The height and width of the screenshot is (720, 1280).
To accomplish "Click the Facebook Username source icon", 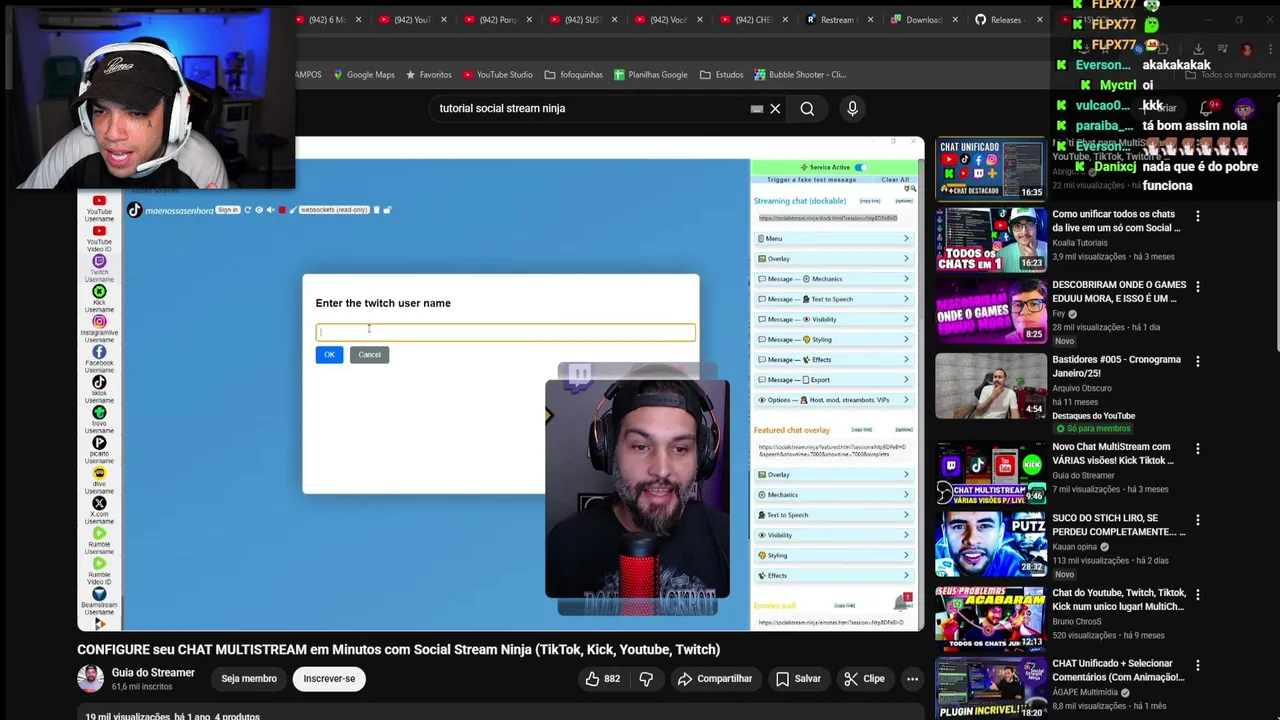I will click(x=99, y=352).
